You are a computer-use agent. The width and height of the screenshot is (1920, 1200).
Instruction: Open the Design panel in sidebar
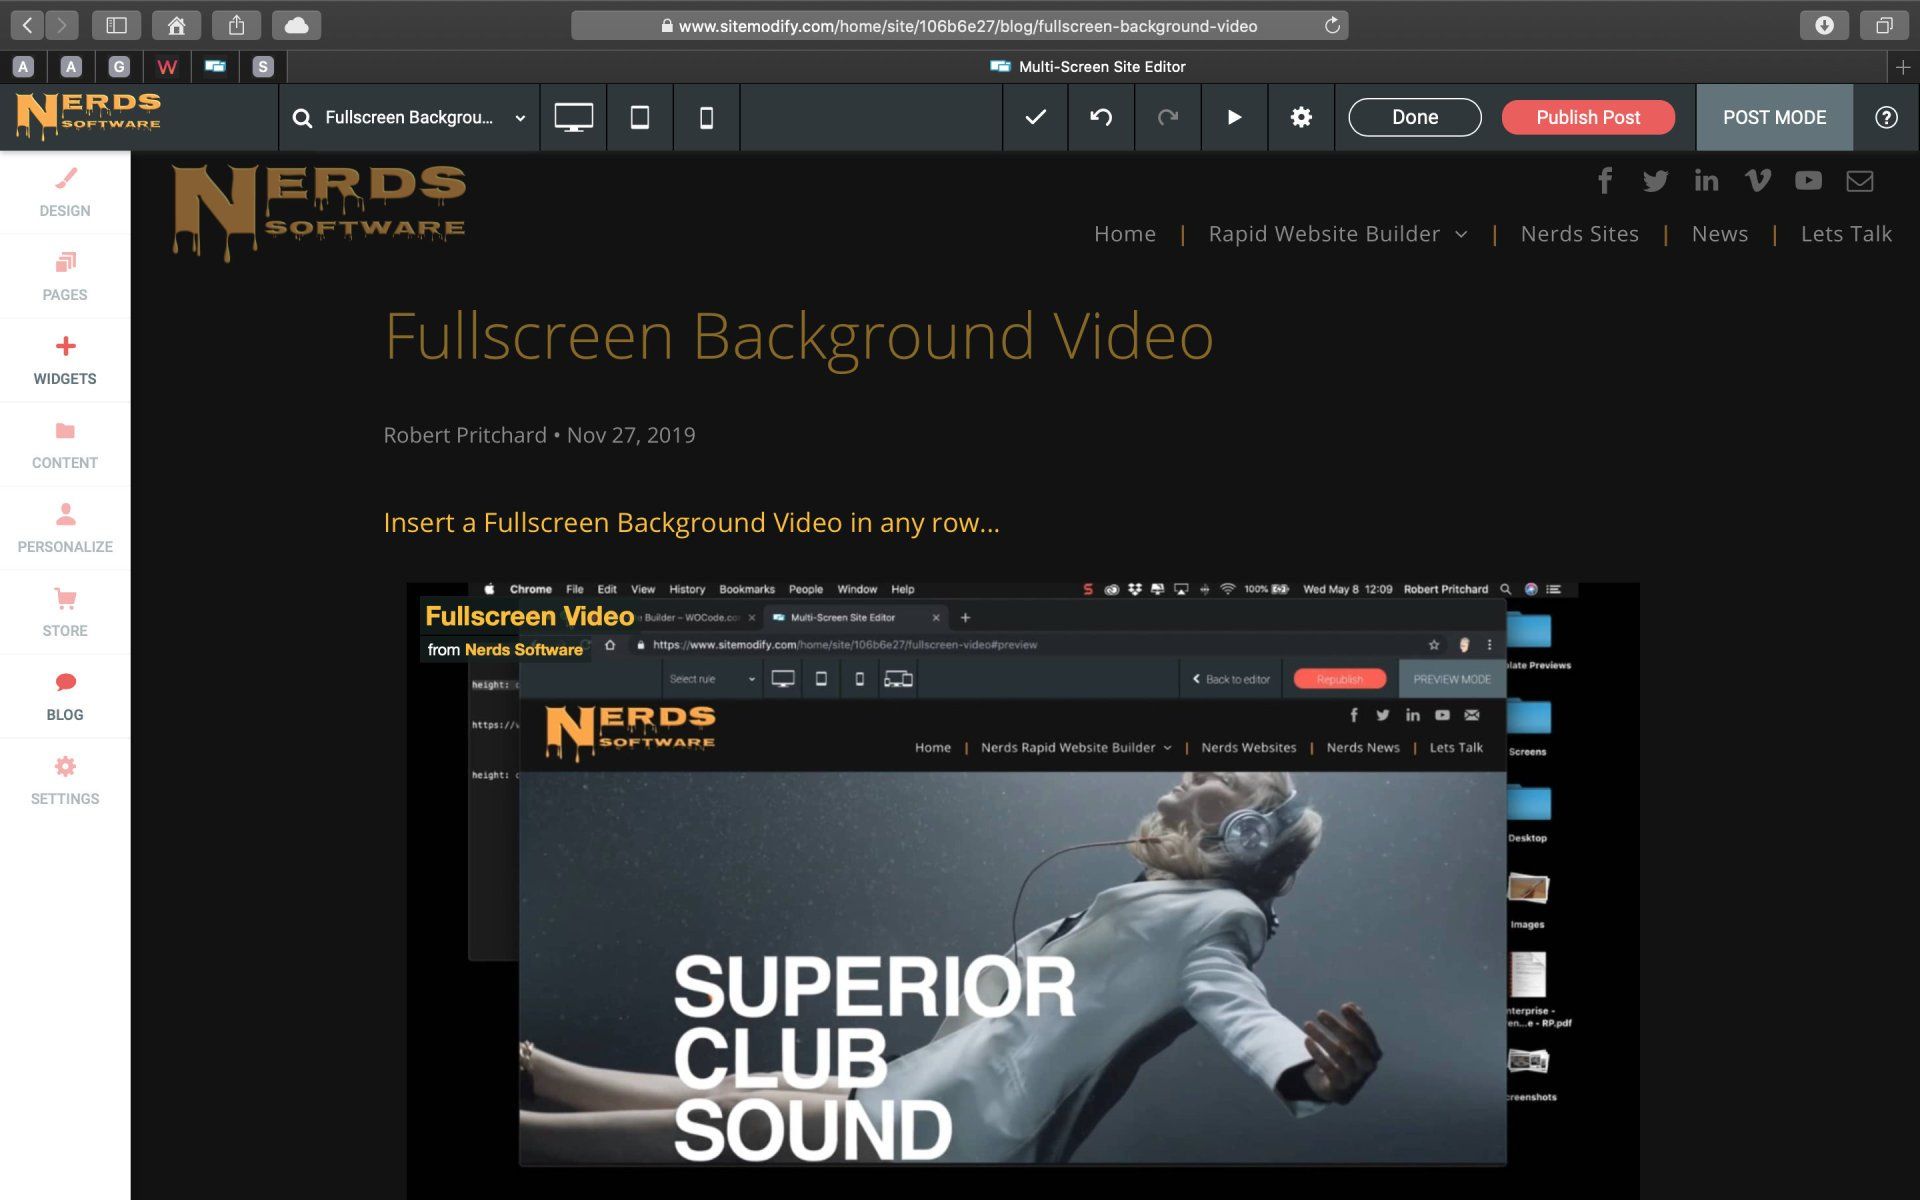(x=65, y=193)
